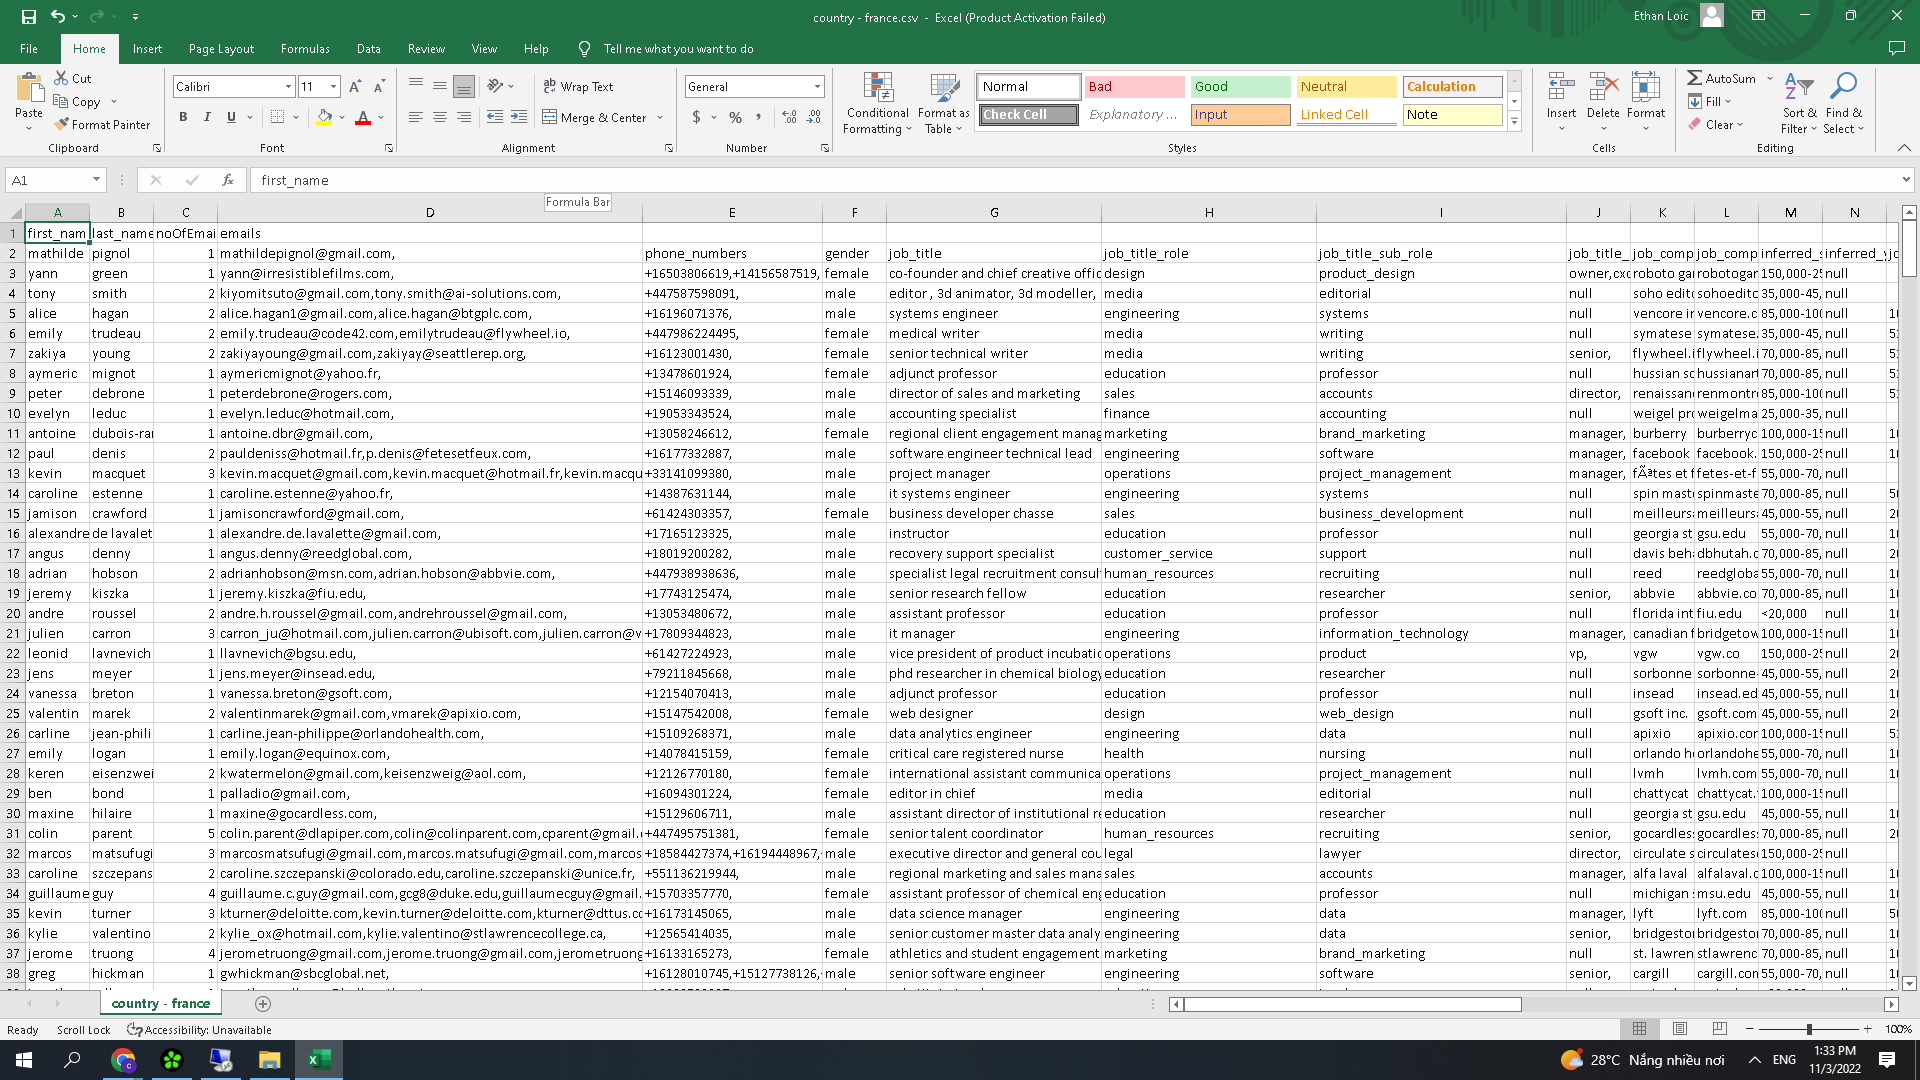1920x1080 pixels.
Task: Click the Center horizontal alignment icon
Action: pyautogui.click(x=440, y=117)
